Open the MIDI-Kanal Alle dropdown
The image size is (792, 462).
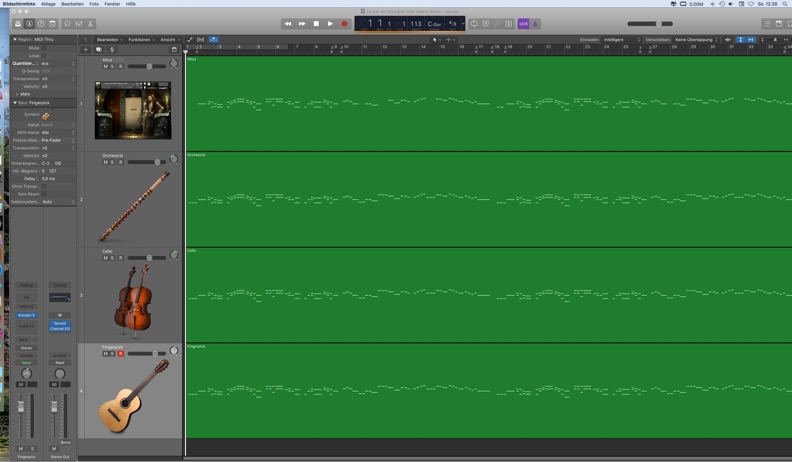coord(58,132)
